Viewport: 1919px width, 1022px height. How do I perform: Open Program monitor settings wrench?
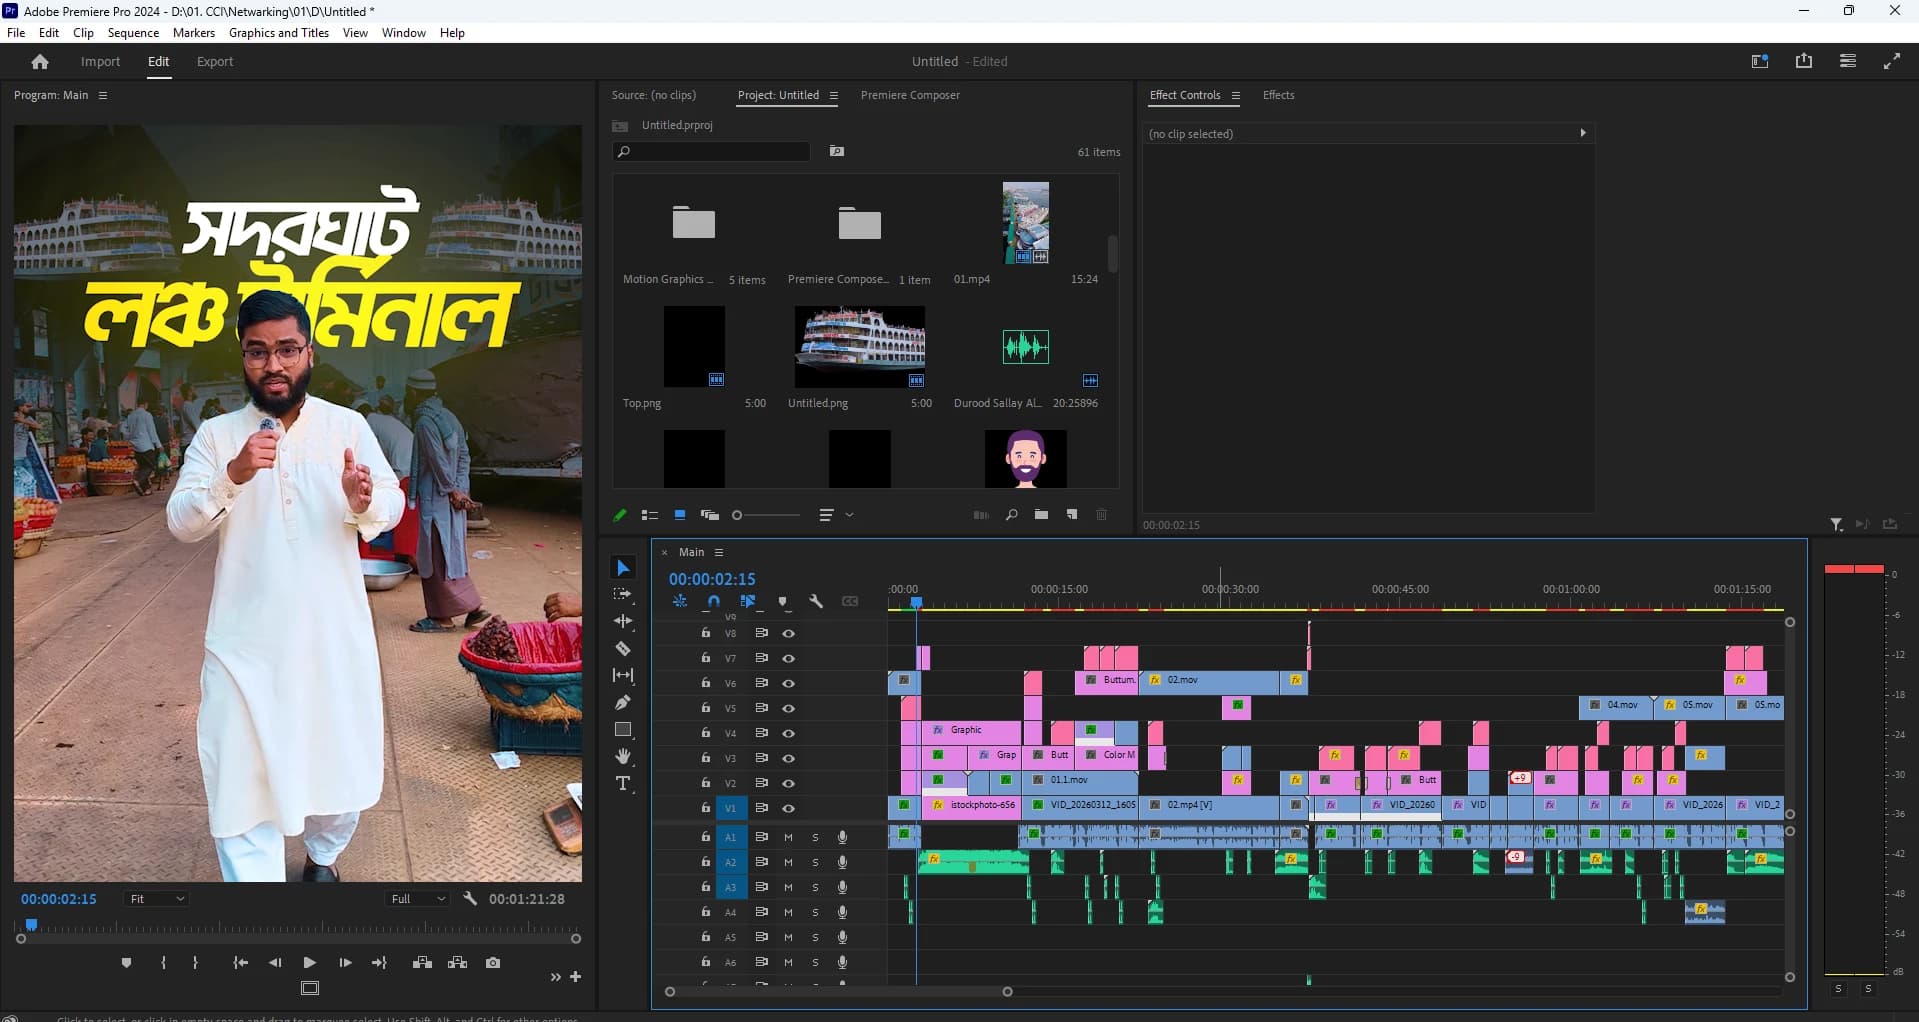tap(470, 899)
